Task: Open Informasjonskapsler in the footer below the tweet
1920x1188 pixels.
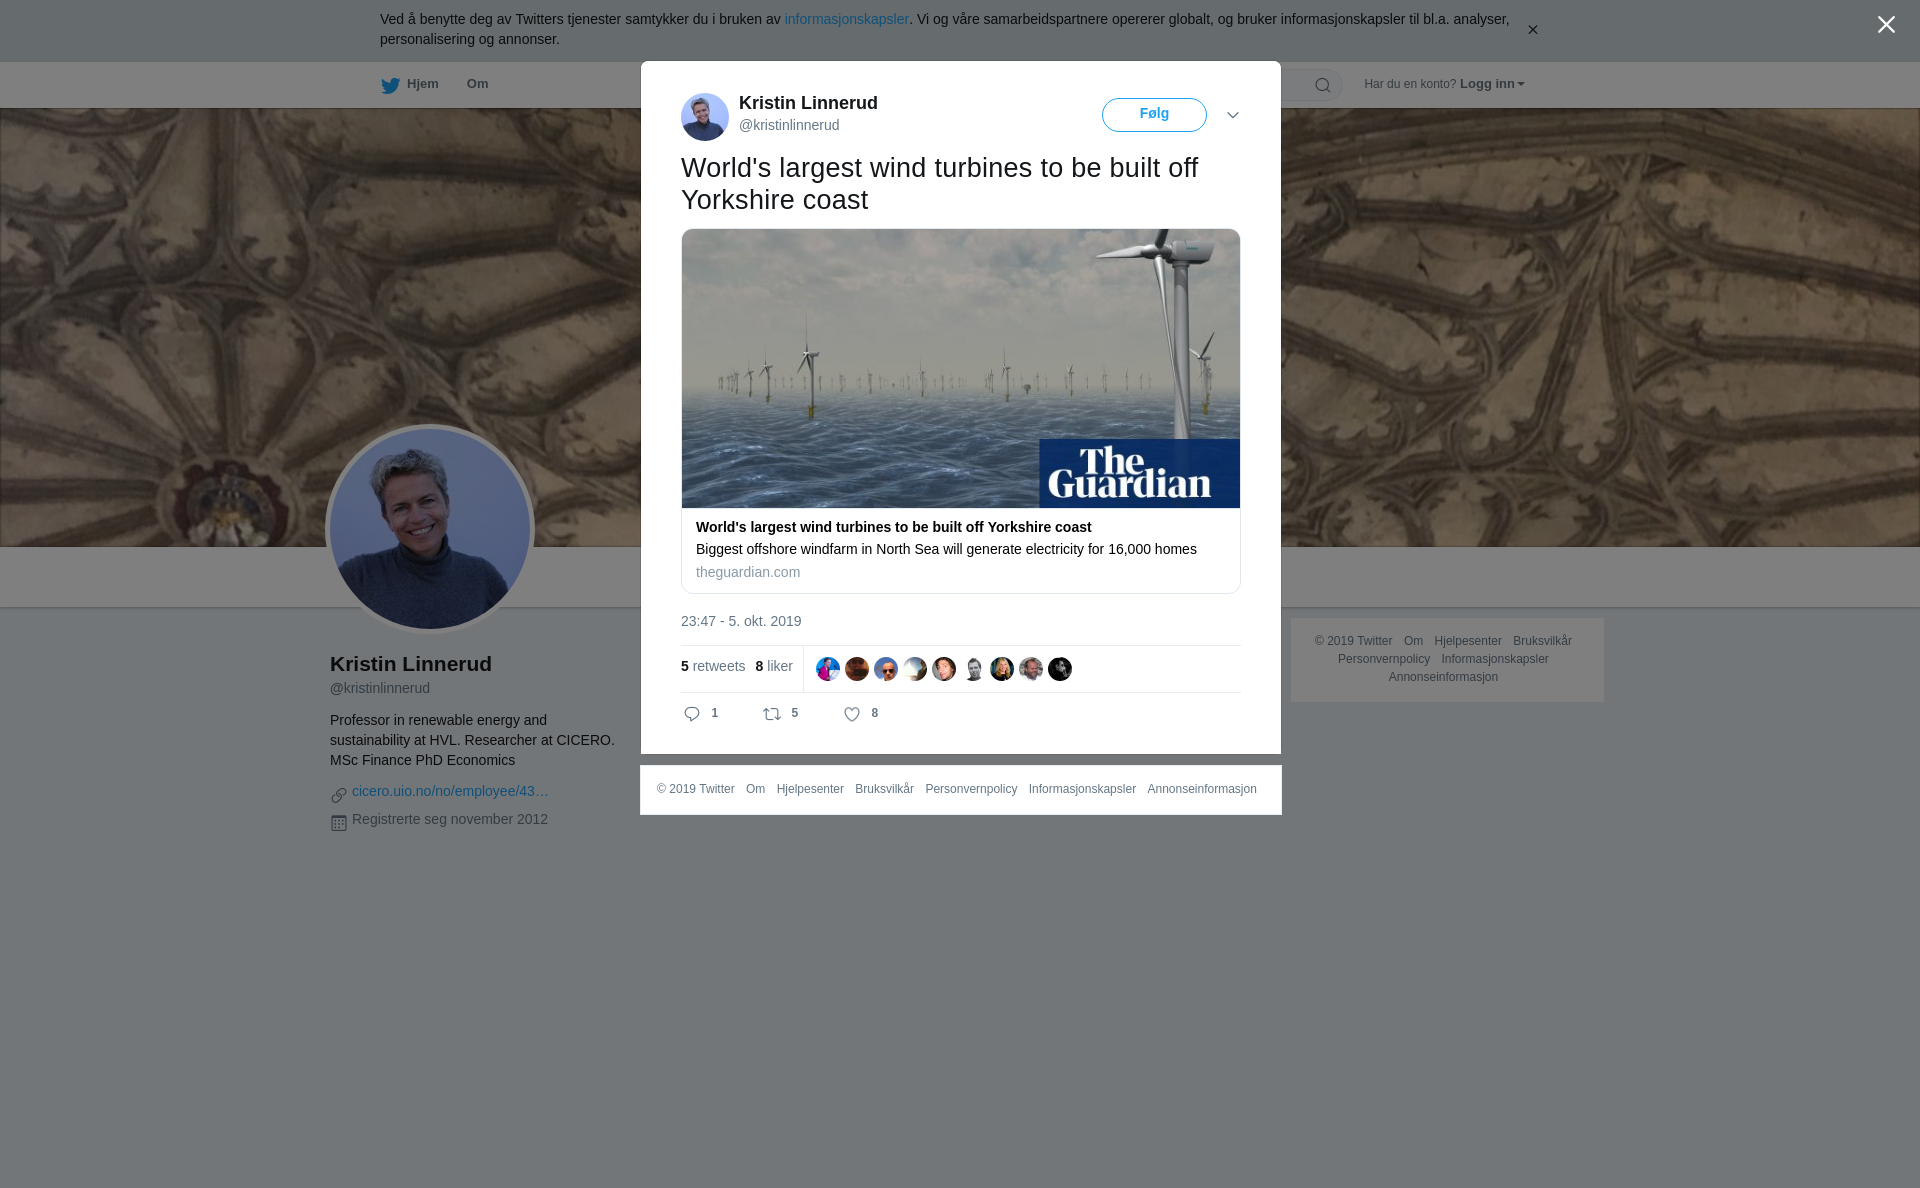Action: 1082,789
